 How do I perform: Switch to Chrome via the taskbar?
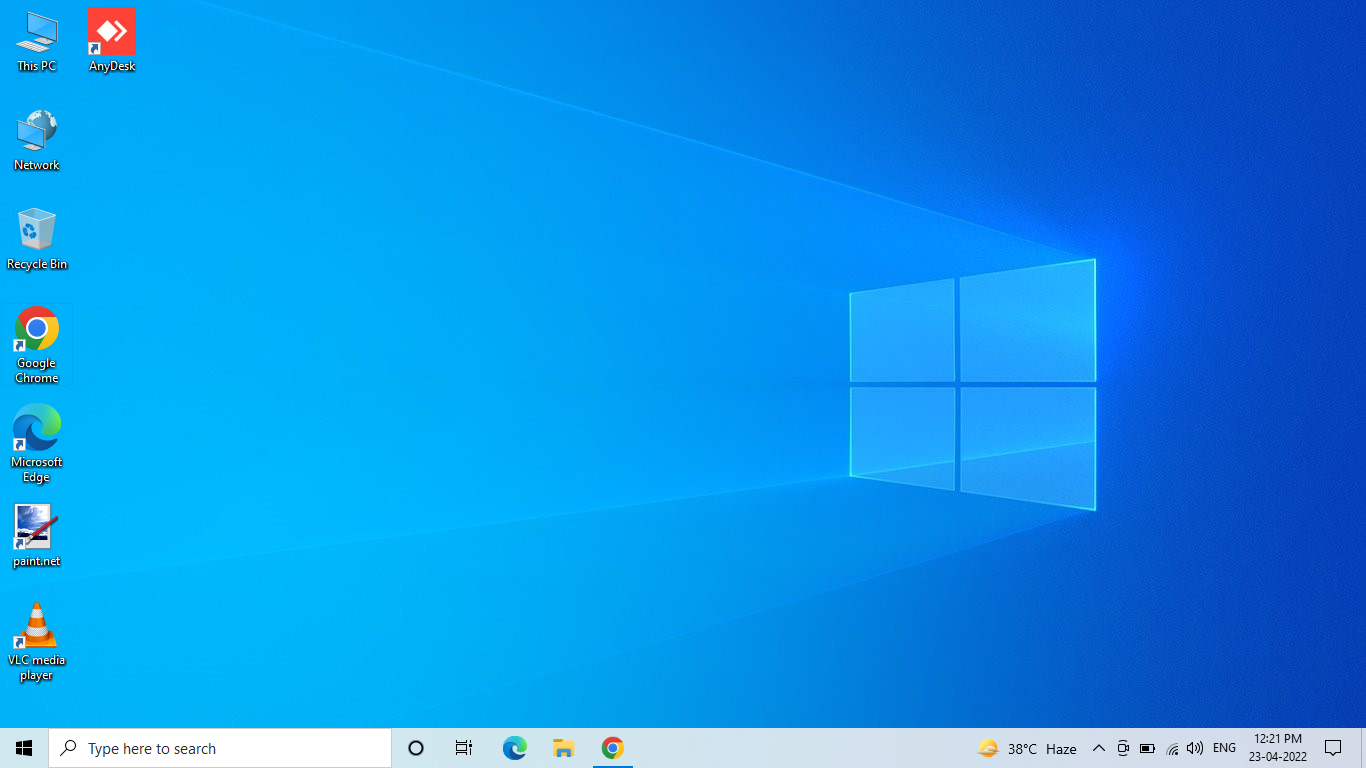click(612, 748)
